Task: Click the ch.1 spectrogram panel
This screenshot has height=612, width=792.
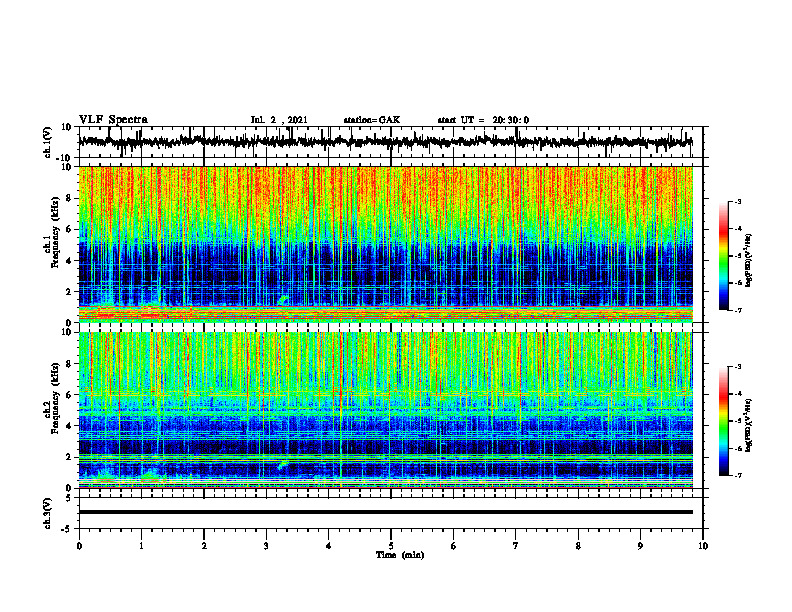Action: point(385,244)
